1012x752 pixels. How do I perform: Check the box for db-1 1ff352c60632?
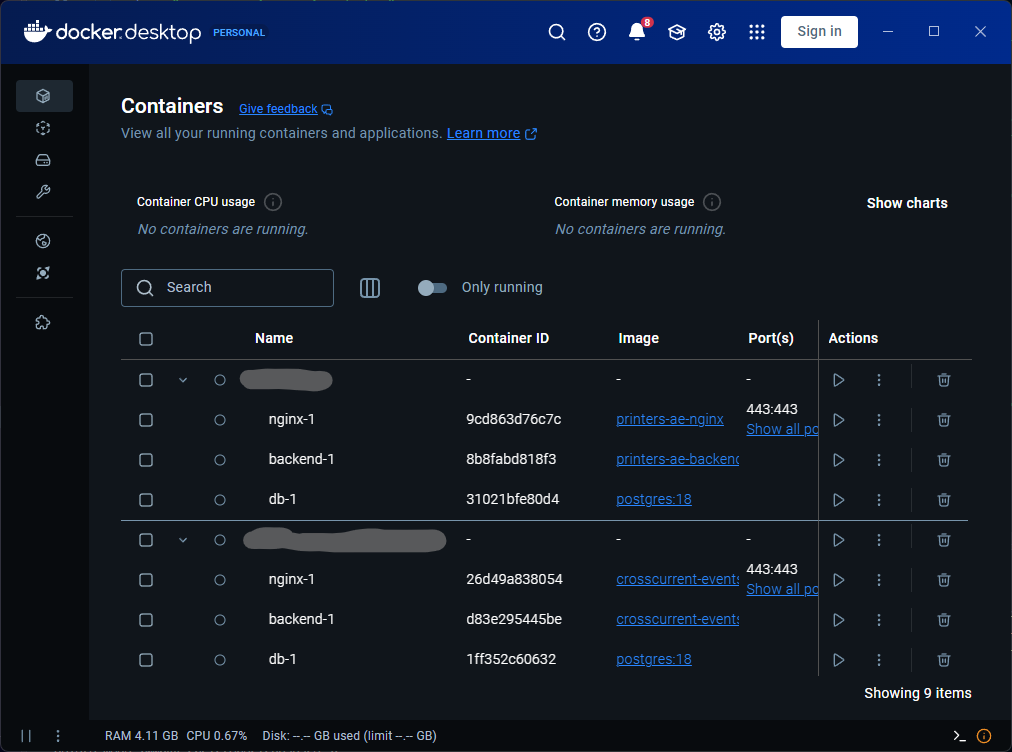click(x=146, y=660)
